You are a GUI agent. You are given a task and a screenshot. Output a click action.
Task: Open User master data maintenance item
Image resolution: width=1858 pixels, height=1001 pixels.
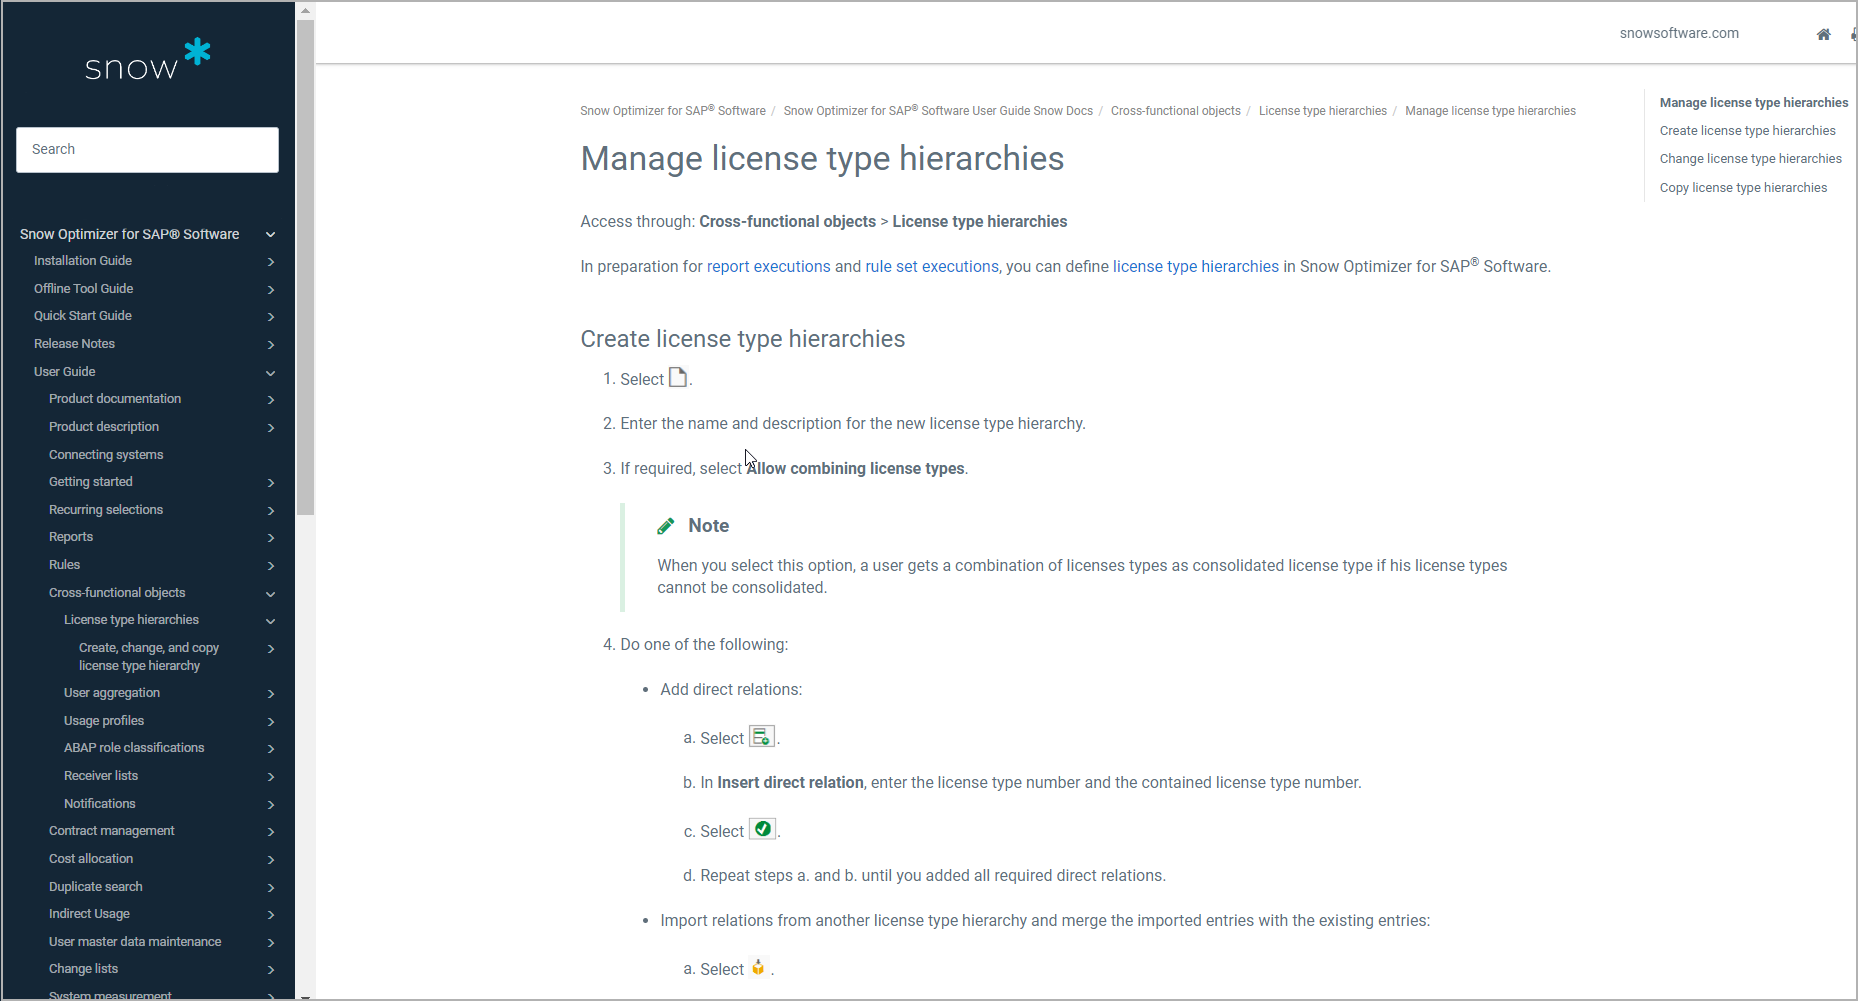[x=135, y=942]
